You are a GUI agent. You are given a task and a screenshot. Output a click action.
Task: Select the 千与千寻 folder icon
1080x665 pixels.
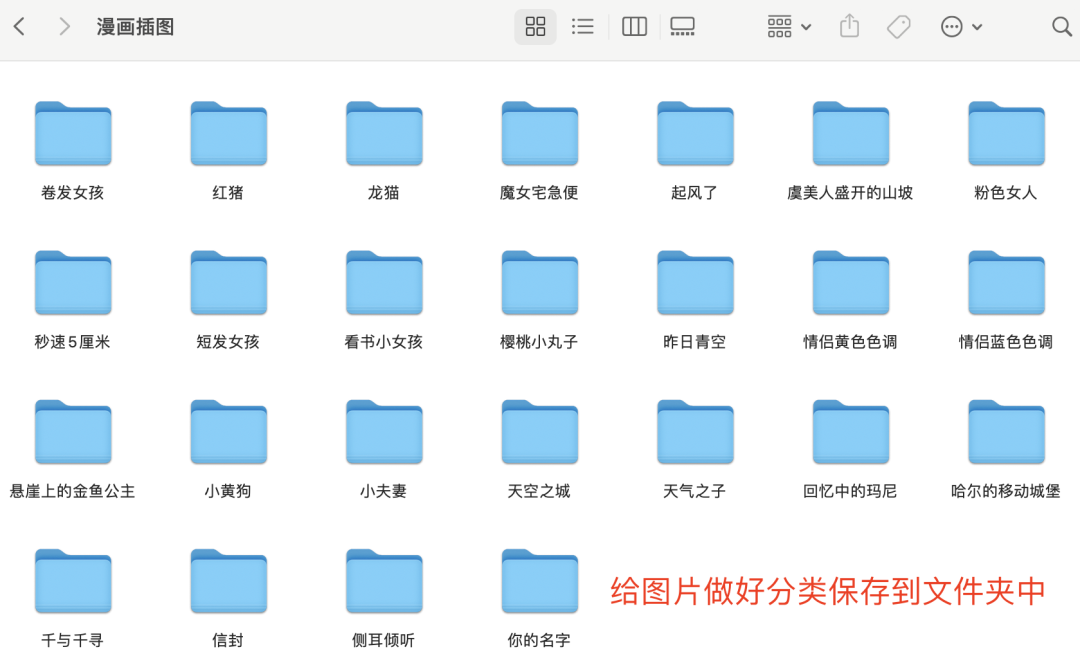(x=73, y=582)
